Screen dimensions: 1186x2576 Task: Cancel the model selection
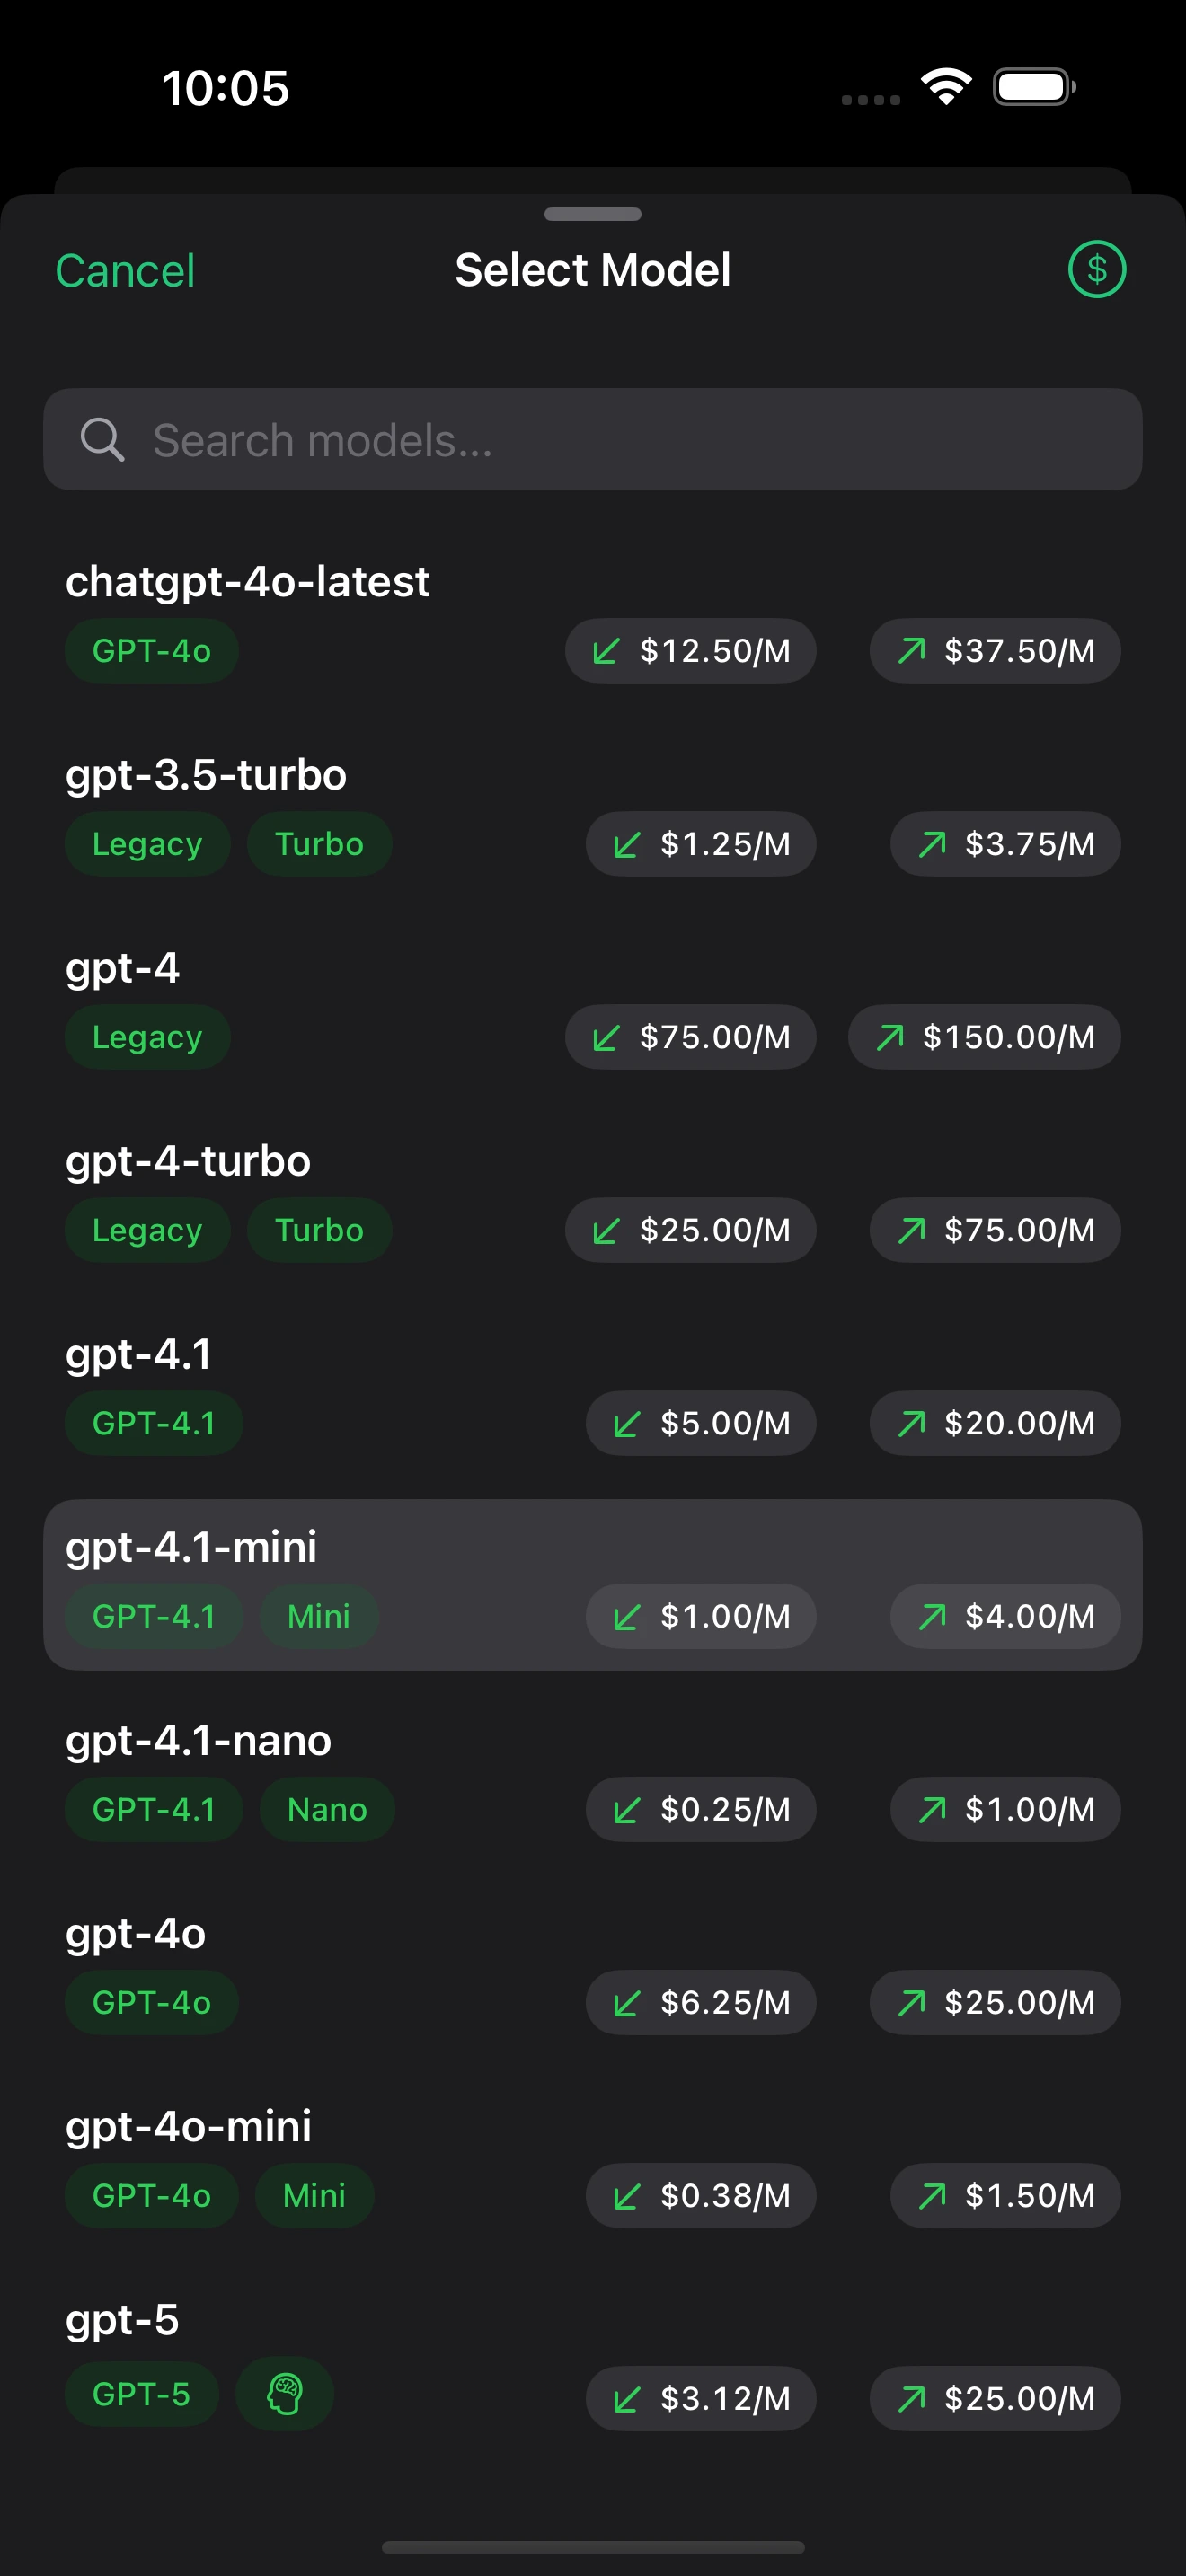pyautogui.click(x=125, y=271)
